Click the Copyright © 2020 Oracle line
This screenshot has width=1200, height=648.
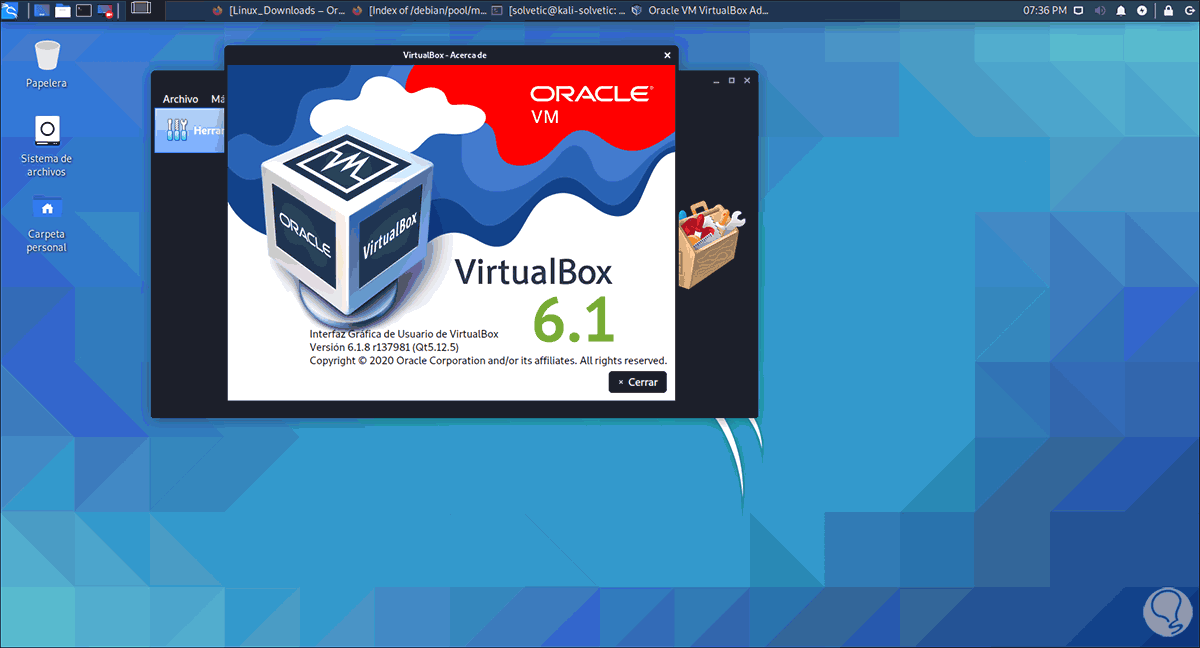[488, 360]
